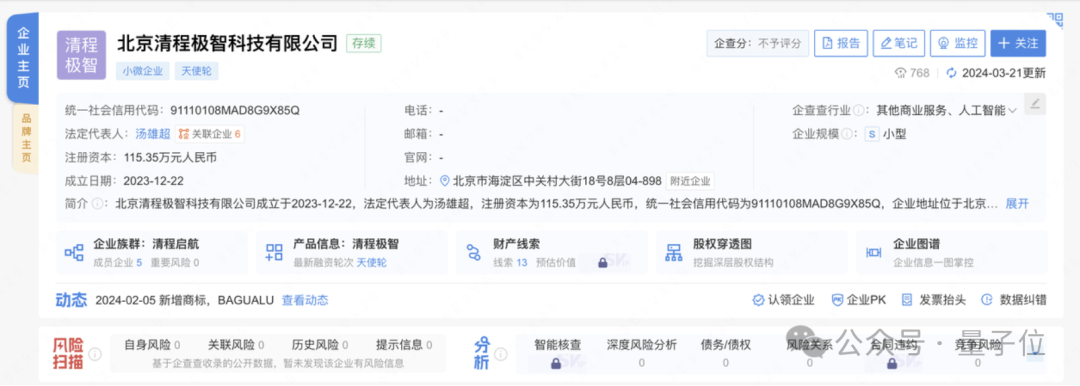1080x386 pixels.
Task: Switch to the 企业主页 side tab
Action: pyautogui.click(x=23, y=58)
